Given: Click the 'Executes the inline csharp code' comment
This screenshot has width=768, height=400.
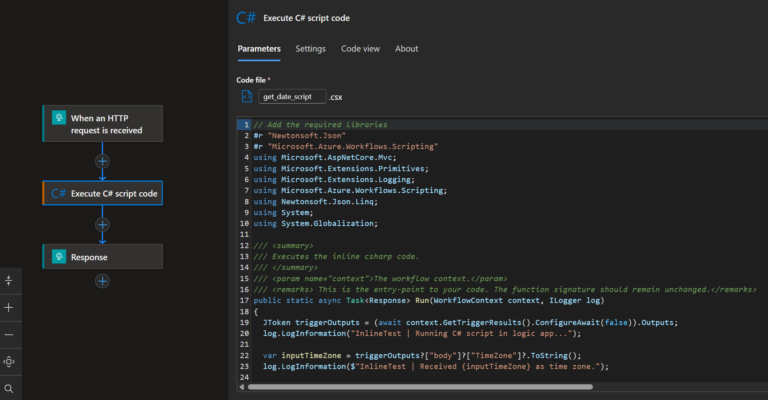Looking at the screenshot, I should (336, 257).
